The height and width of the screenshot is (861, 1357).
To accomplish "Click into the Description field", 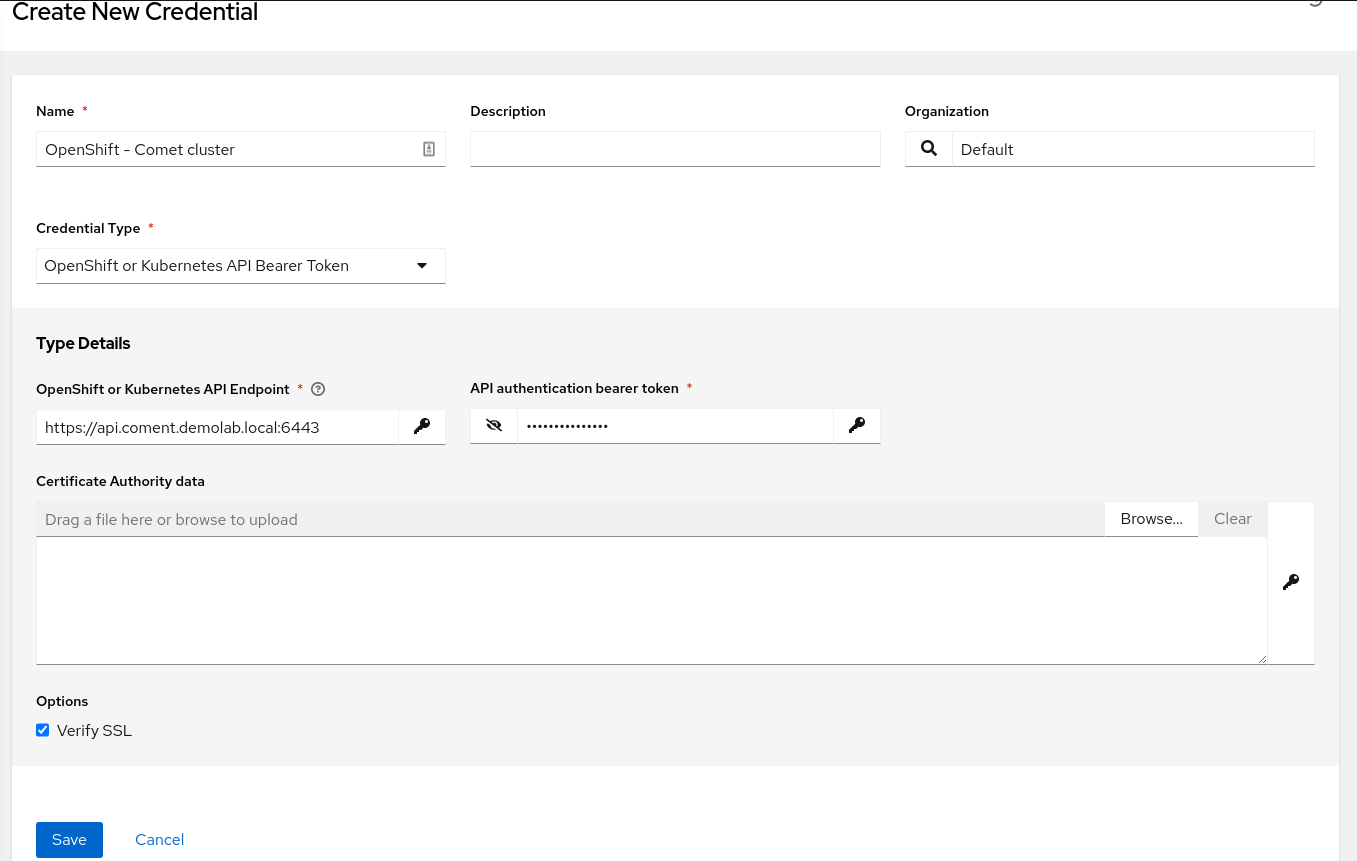I will click(675, 149).
